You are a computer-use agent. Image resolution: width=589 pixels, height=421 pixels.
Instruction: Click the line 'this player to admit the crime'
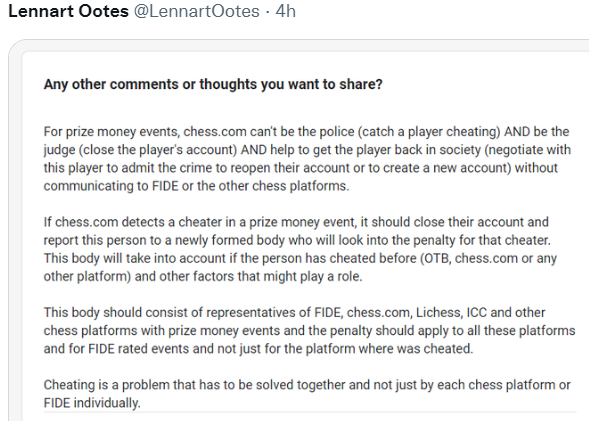[301, 168]
